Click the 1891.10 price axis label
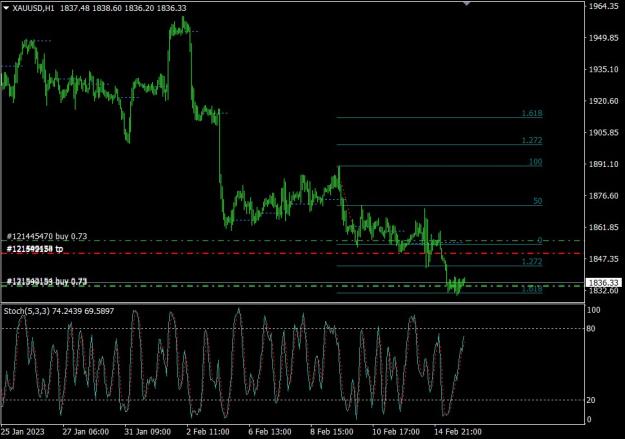 pos(603,164)
